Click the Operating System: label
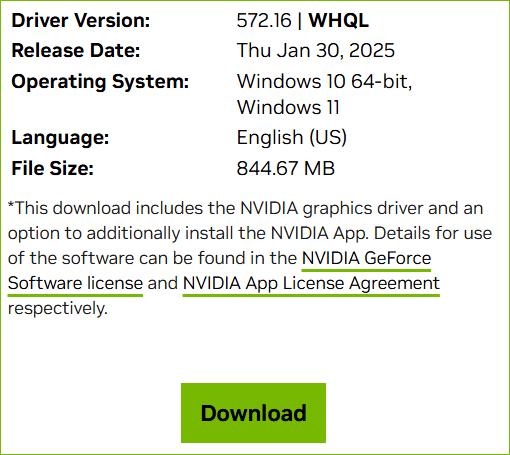Screen dimensions: 510x455 pyautogui.click(x=100, y=81)
